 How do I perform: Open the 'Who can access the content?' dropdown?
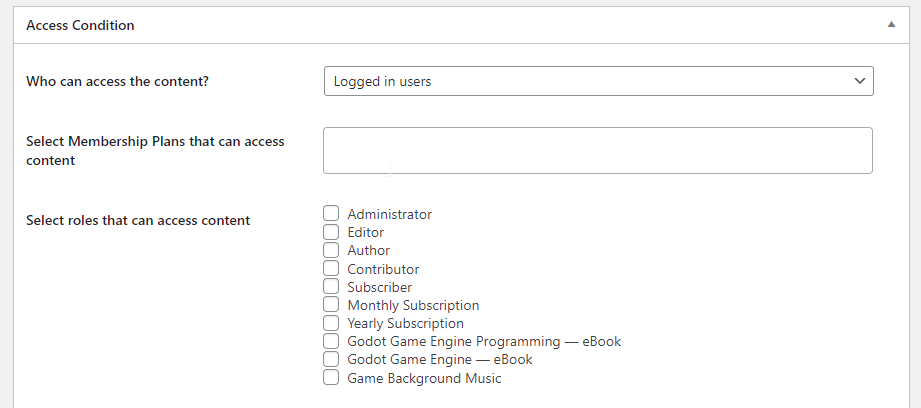click(x=599, y=81)
